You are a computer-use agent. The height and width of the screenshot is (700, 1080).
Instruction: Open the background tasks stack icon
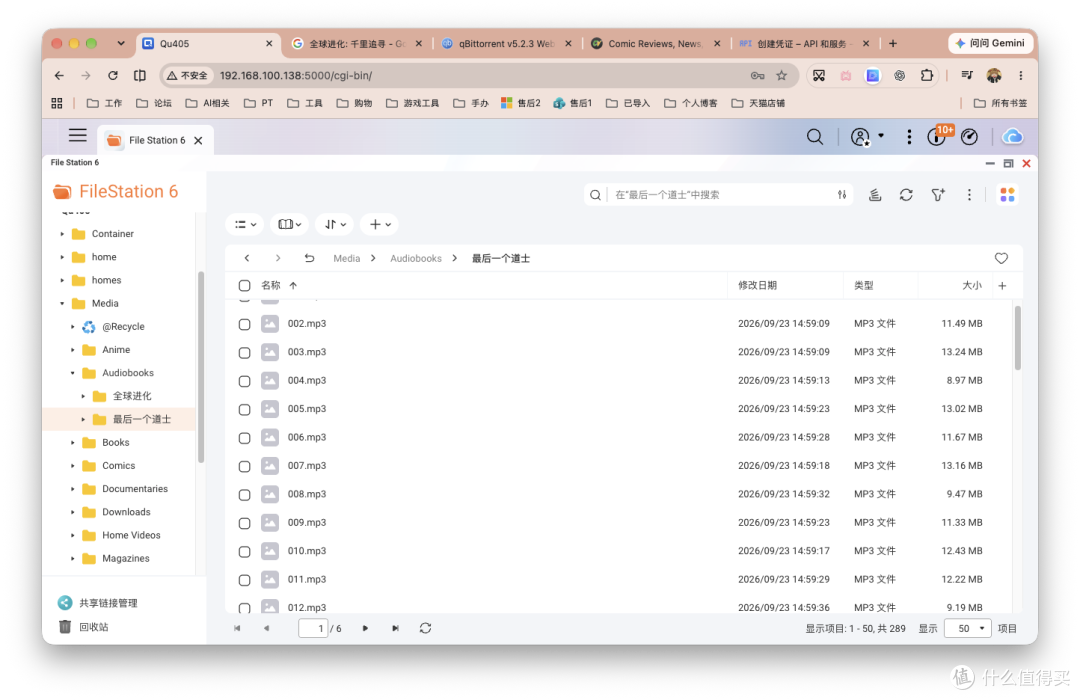(x=875, y=195)
